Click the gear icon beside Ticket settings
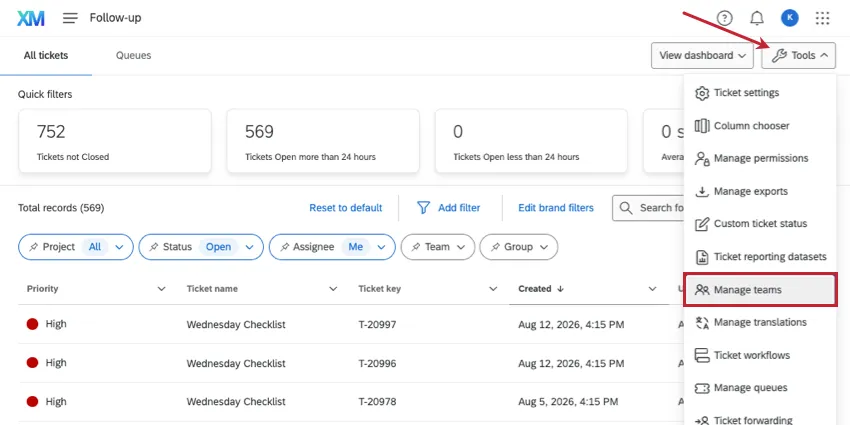 pos(702,93)
